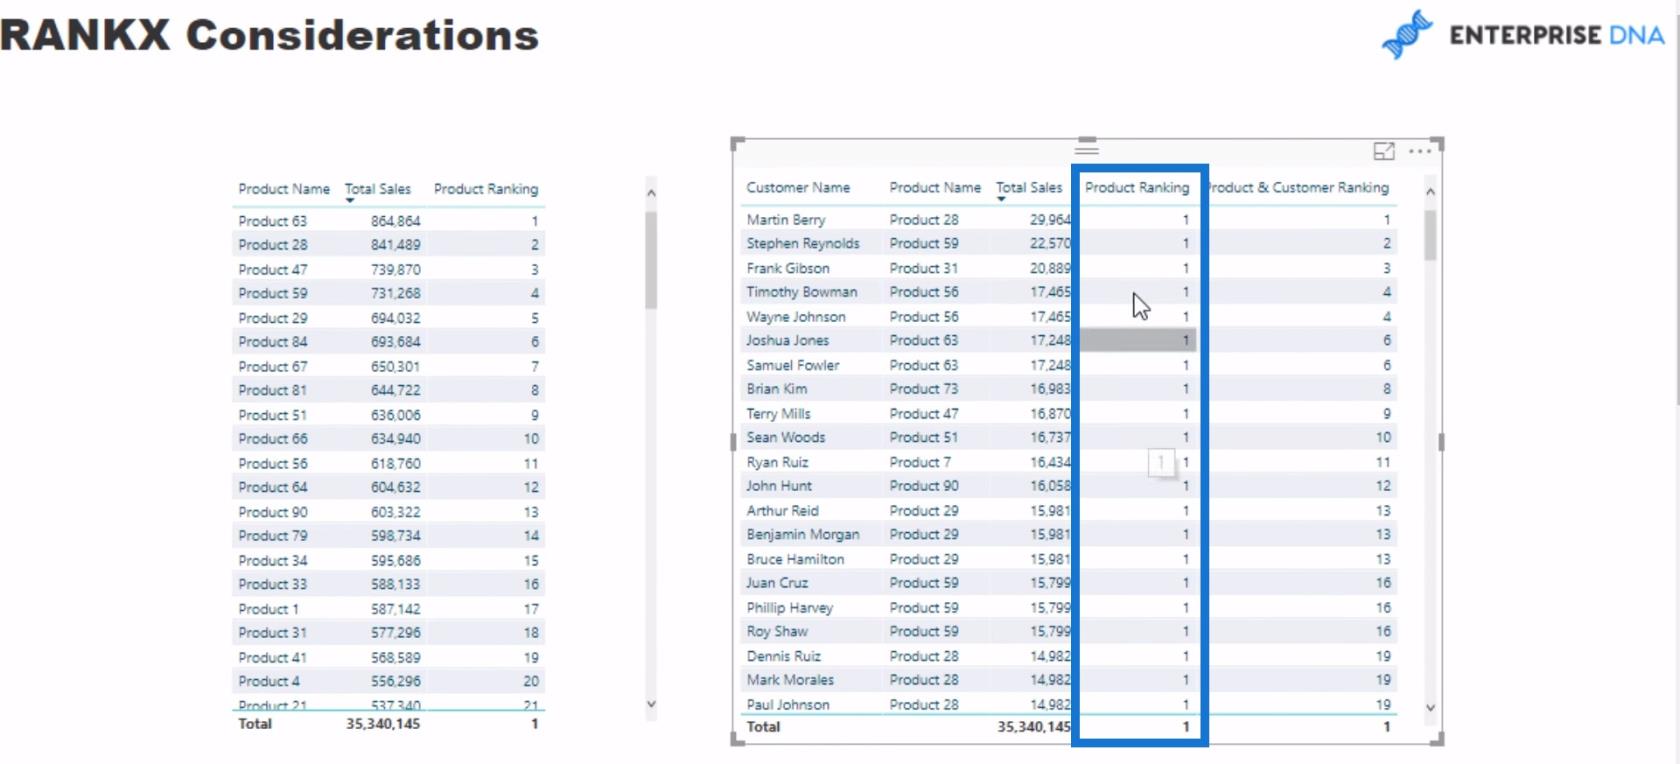Select Product 66 in left table
The width and height of the screenshot is (1680, 764).
[x=273, y=439]
